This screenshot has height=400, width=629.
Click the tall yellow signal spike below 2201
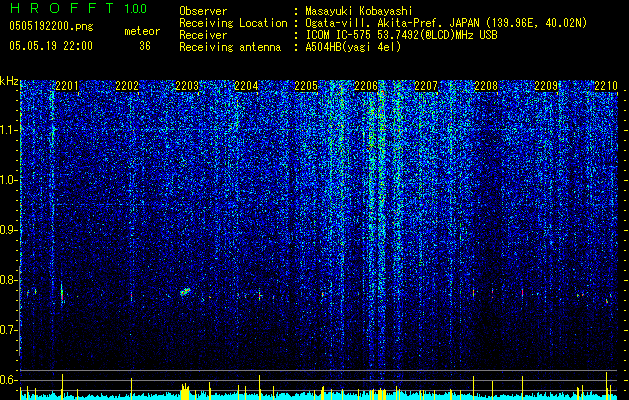(x=62, y=386)
